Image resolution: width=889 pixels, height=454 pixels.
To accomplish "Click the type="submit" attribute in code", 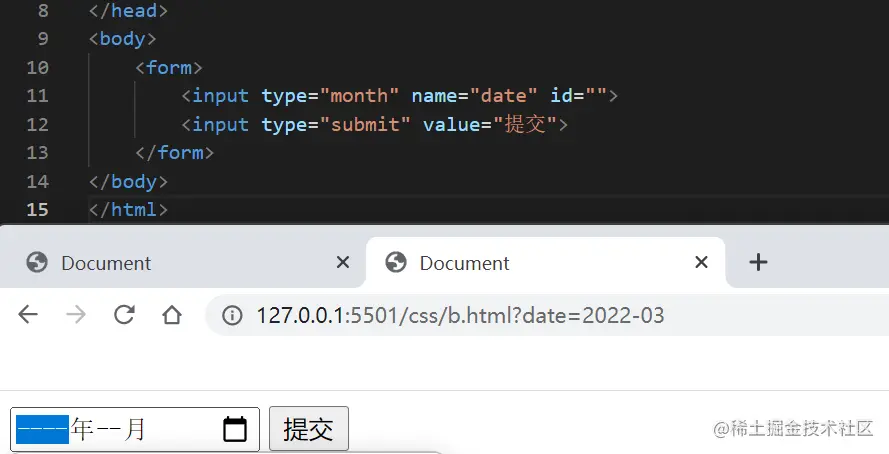I will tap(336, 124).
